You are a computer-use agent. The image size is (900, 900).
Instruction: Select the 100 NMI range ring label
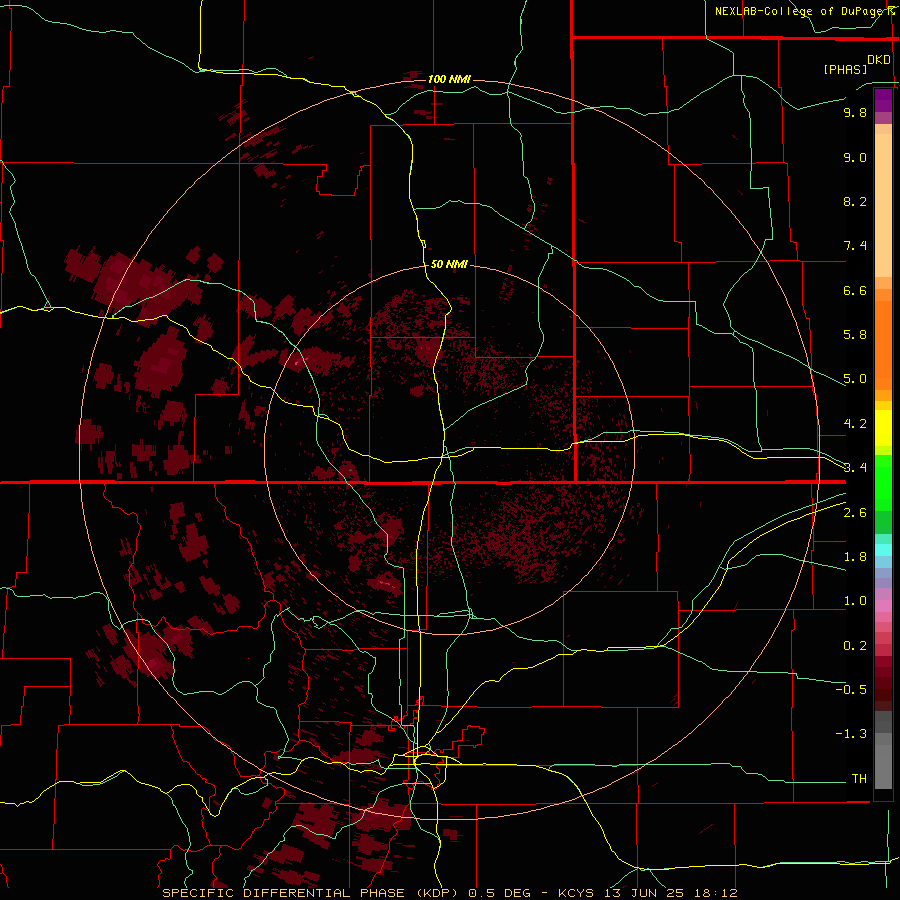[x=449, y=79]
